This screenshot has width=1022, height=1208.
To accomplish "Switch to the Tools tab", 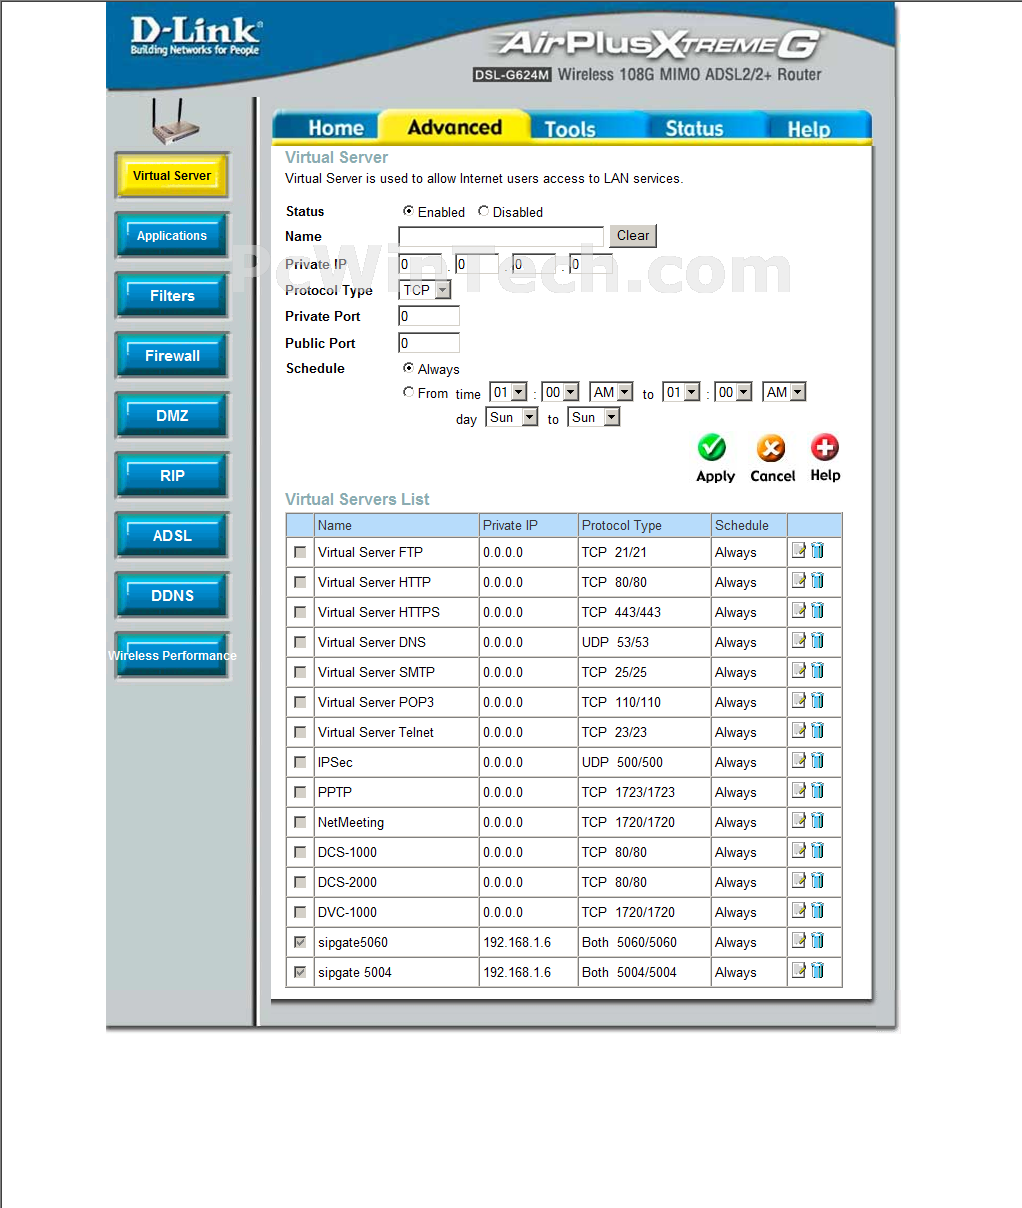I will [570, 128].
